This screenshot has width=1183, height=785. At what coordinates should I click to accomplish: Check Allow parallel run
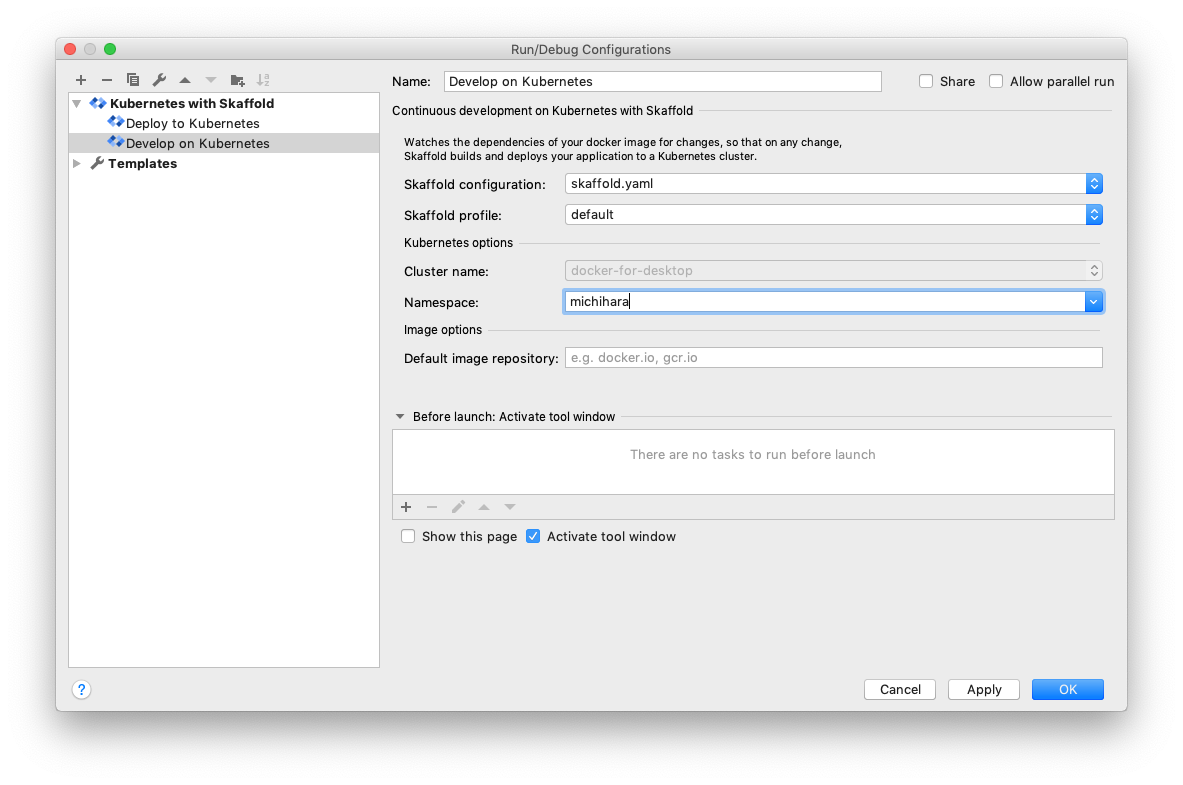pyautogui.click(x=996, y=81)
